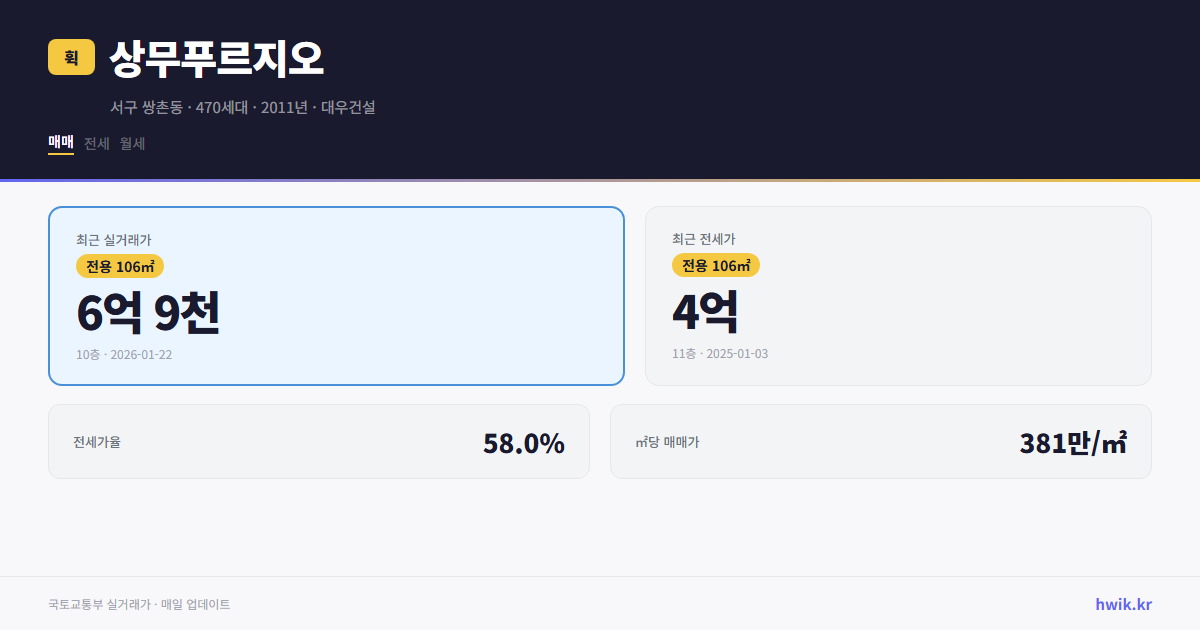Select the 최근 실거래가 card

tap(335, 295)
